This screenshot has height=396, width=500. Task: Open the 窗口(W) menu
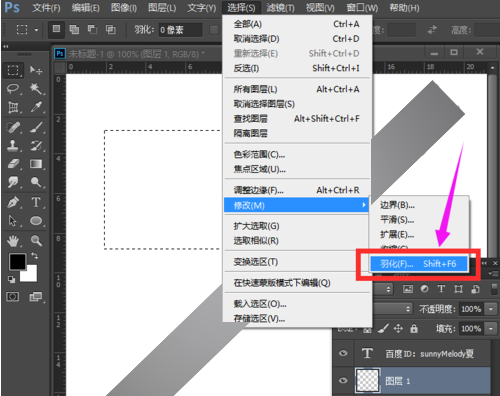click(362, 8)
